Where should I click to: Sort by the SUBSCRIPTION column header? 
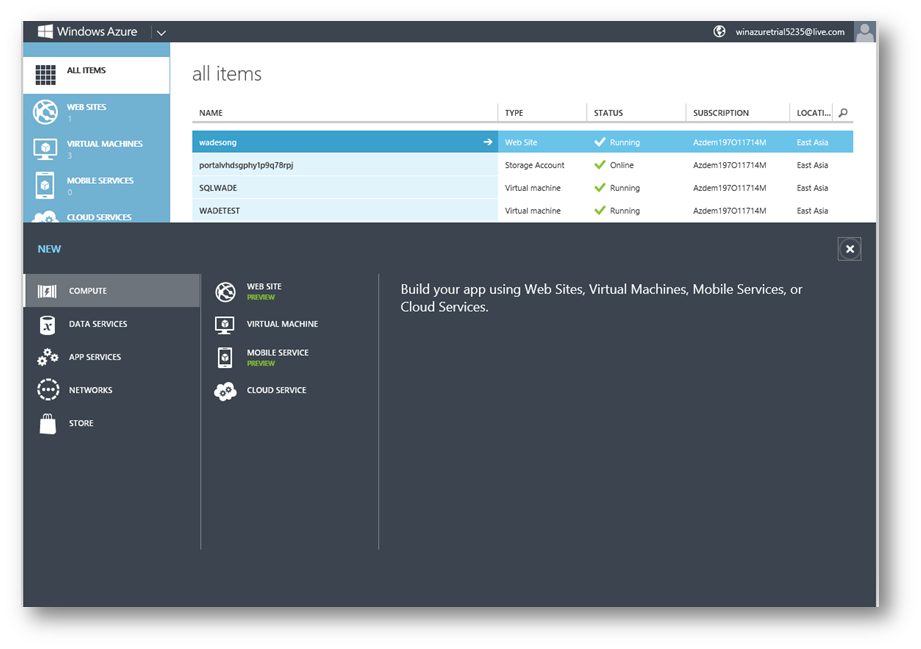tap(721, 113)
